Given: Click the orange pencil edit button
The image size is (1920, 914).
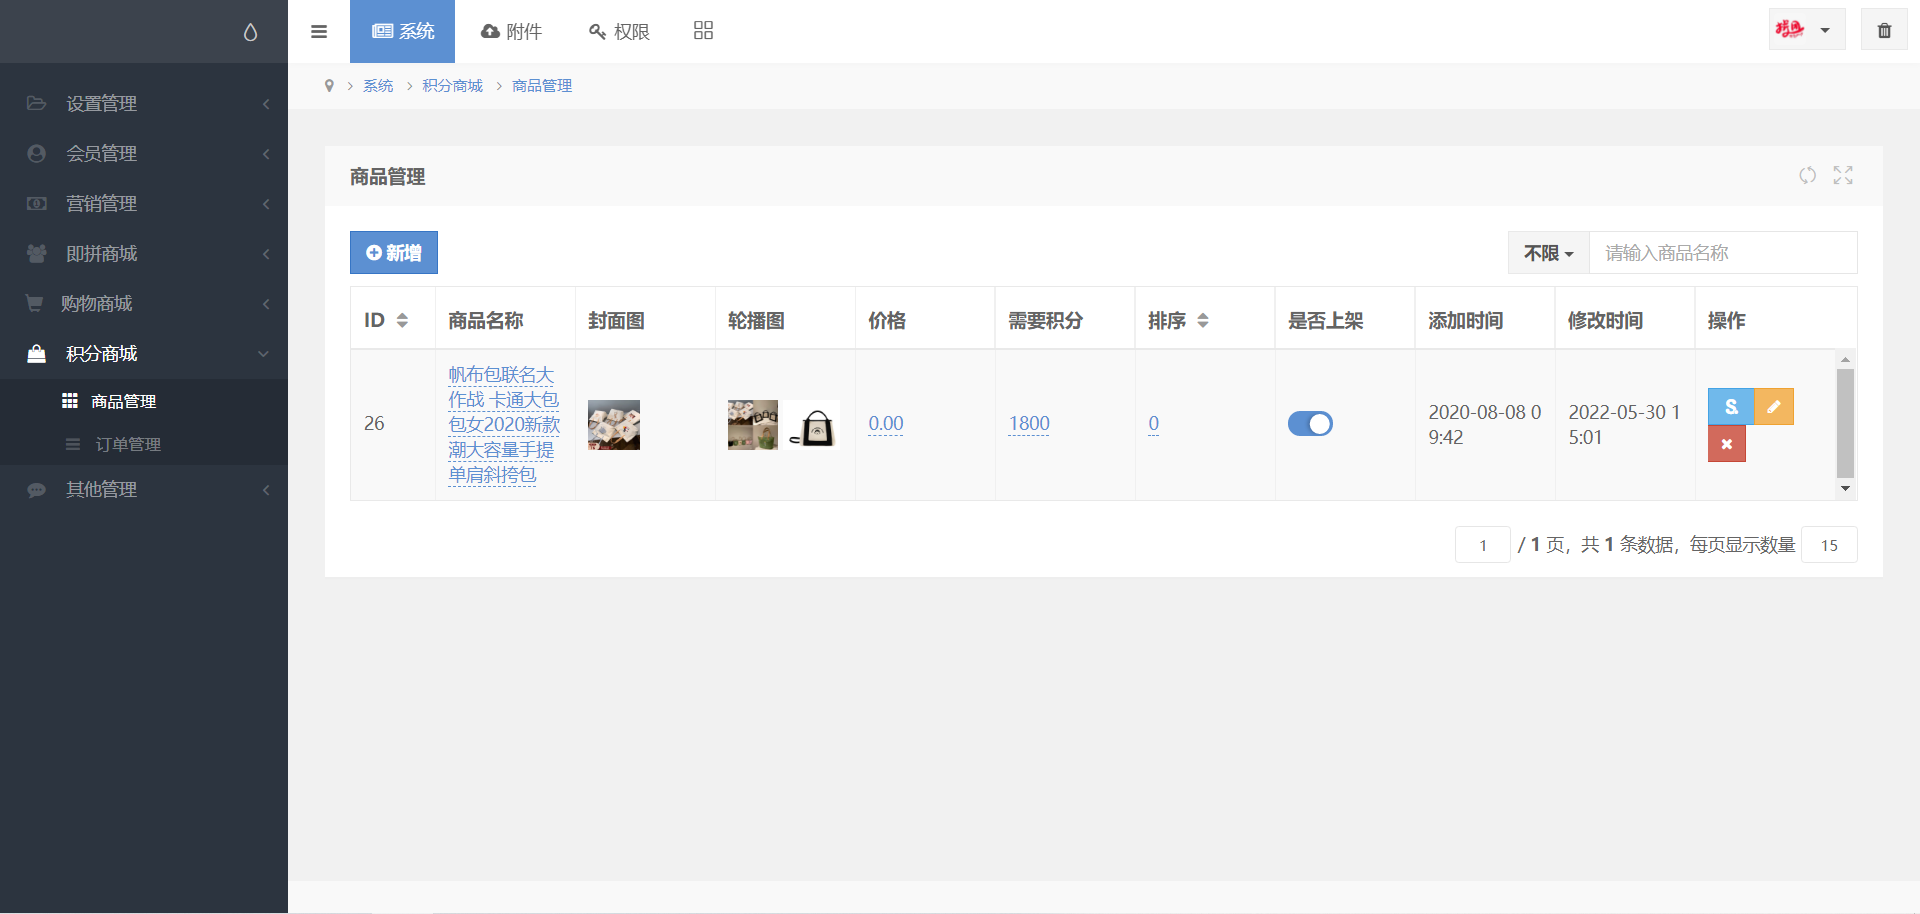Looking at the screenshot, I should 1774,407.
